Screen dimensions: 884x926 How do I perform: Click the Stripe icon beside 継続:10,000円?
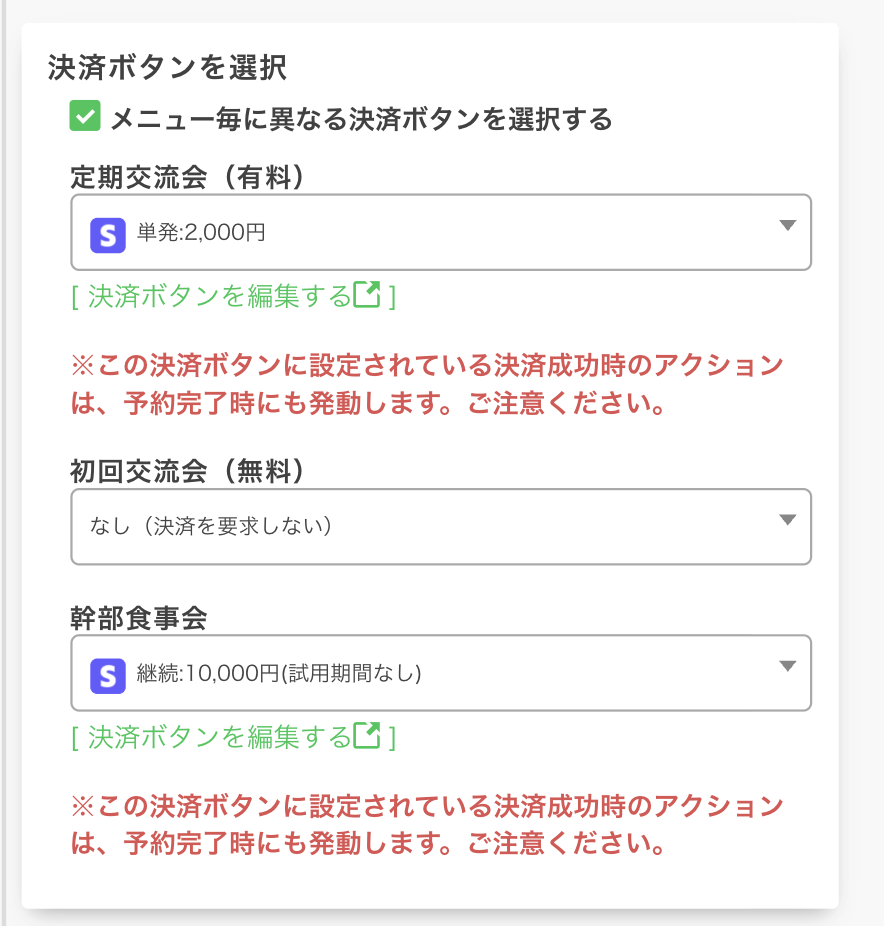[x=107, y=674]
